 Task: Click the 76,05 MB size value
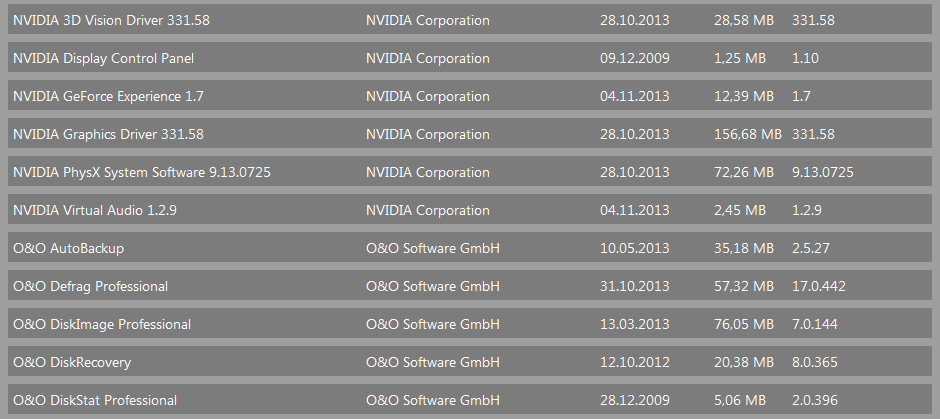pyautogui.click(x=743, y=324)
